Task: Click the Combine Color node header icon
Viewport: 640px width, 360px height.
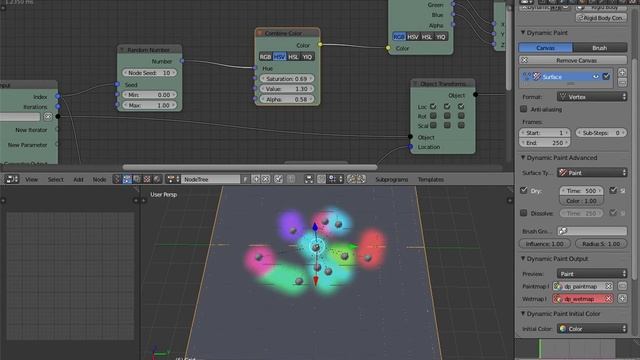Action: tap(260, 33)
